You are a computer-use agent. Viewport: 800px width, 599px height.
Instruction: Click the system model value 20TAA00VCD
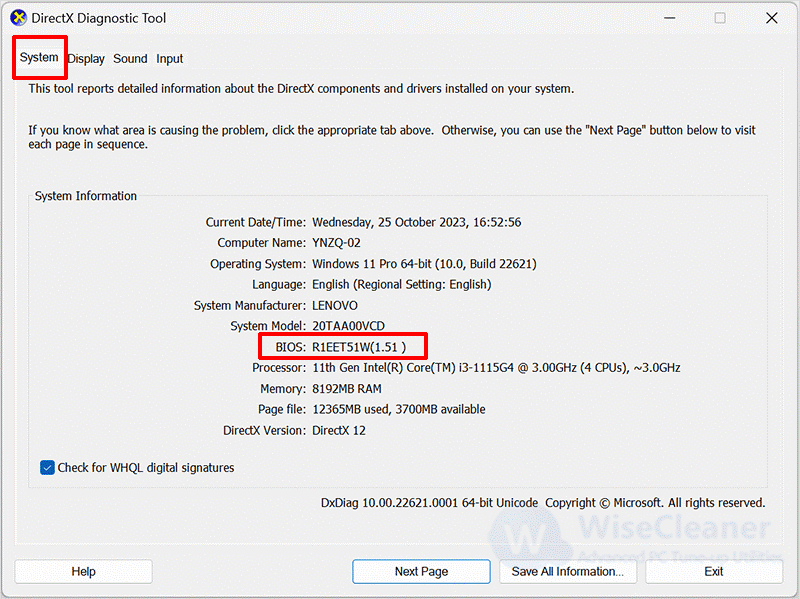coord(348,326)
